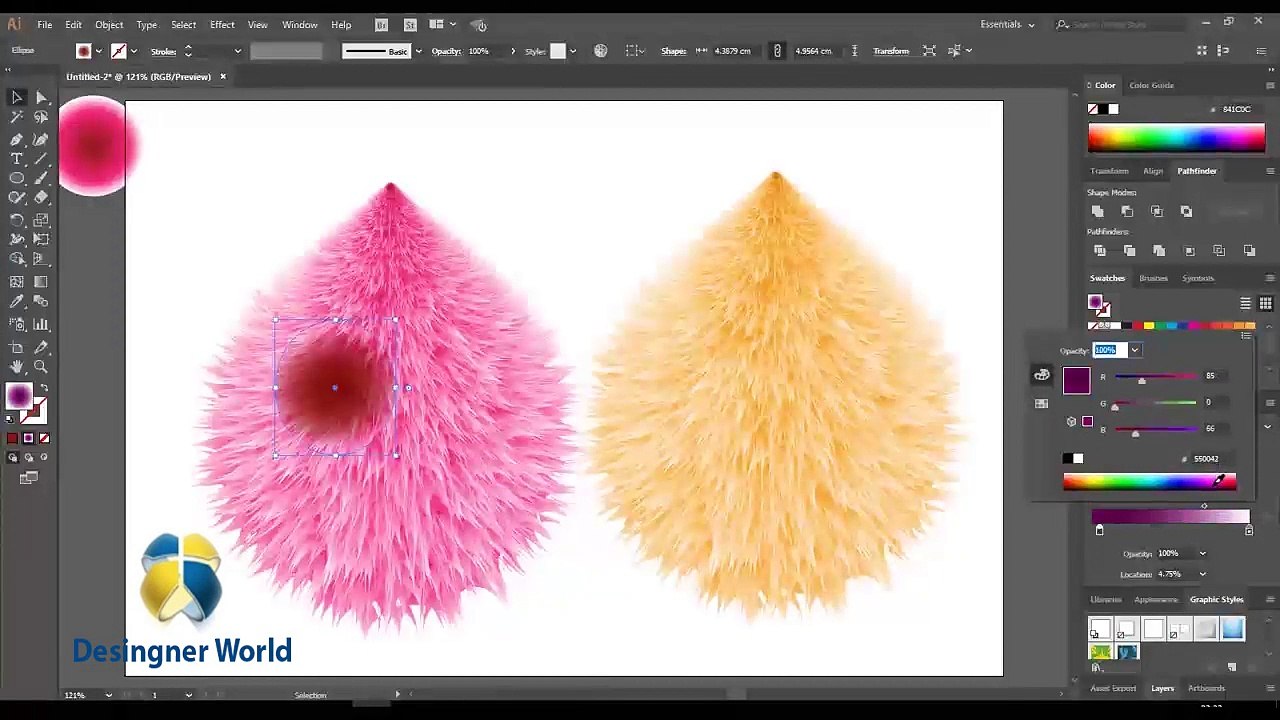Image resolution: width=1280 pixels, height=720 pixels.
Task: Pick the Eraser tool
Action: (41, 198)
